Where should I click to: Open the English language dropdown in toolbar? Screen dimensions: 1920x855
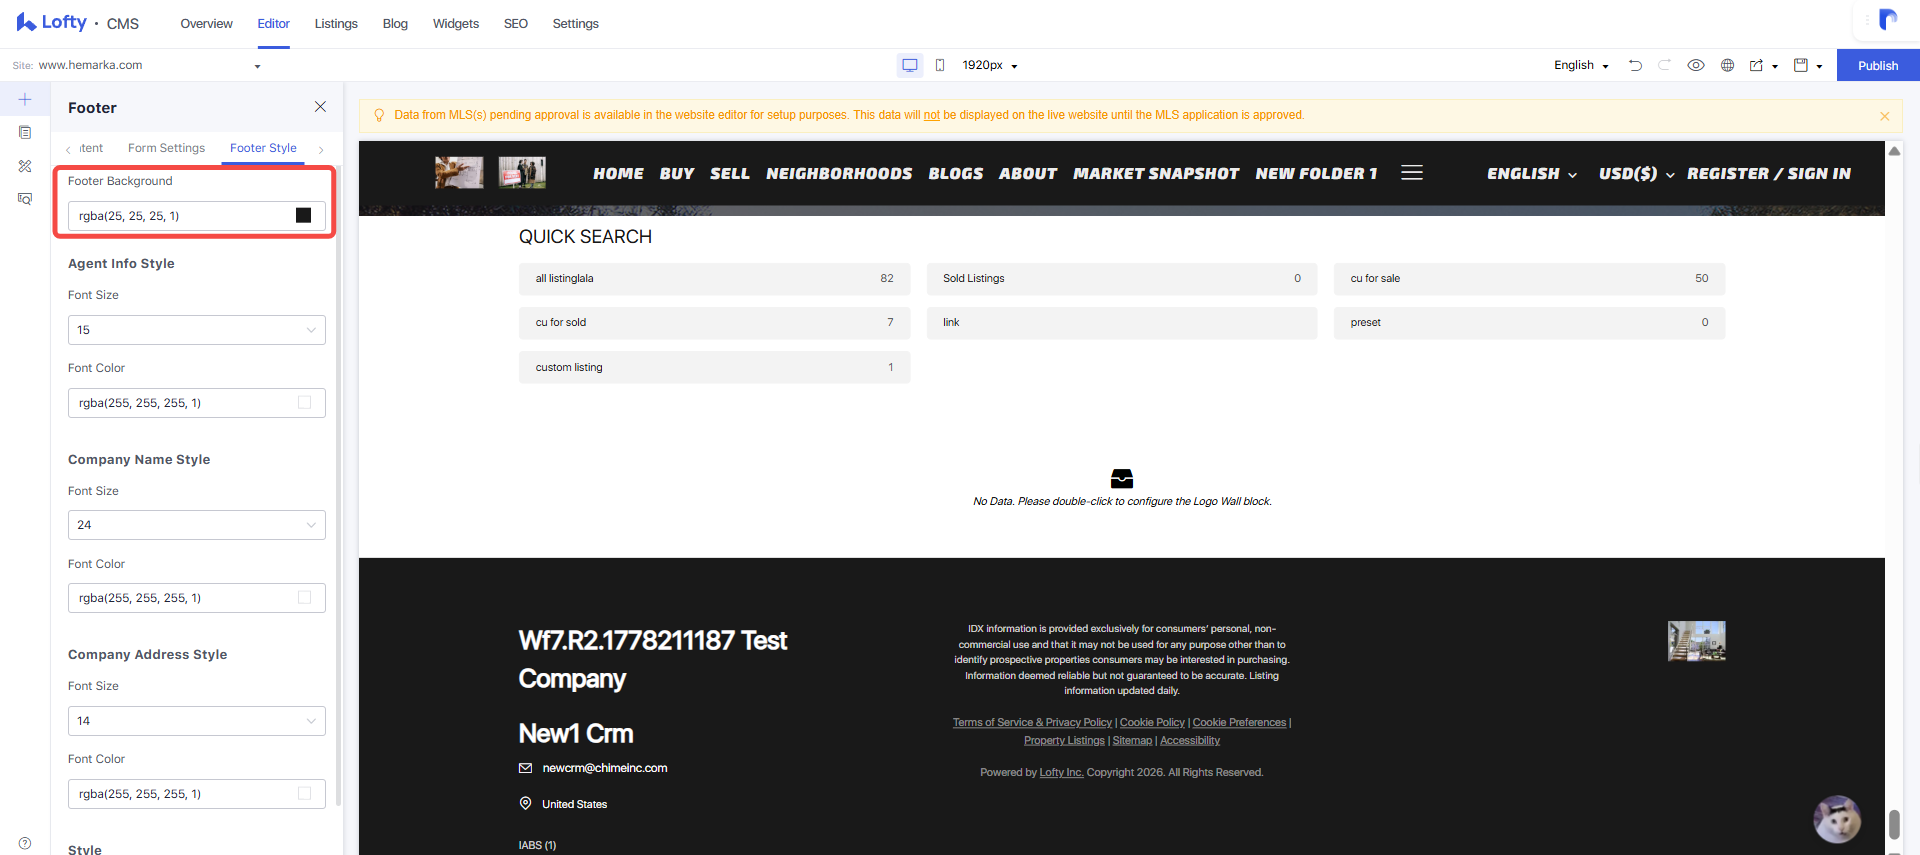[x=1580, y=65]
